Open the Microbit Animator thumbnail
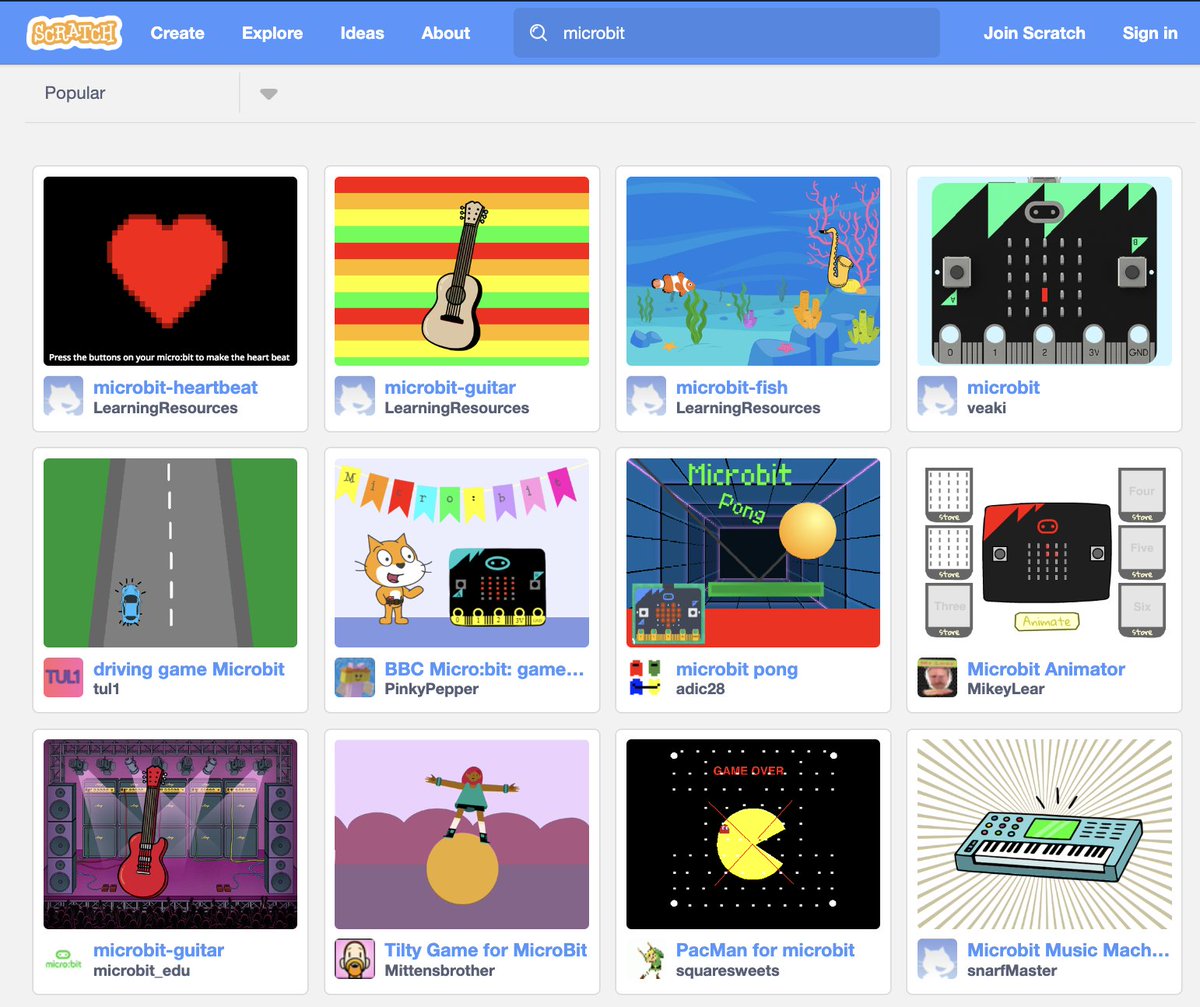The height and width of the screenshot is (1007, 1200). pyautogui.click(x=1045, y=553)
